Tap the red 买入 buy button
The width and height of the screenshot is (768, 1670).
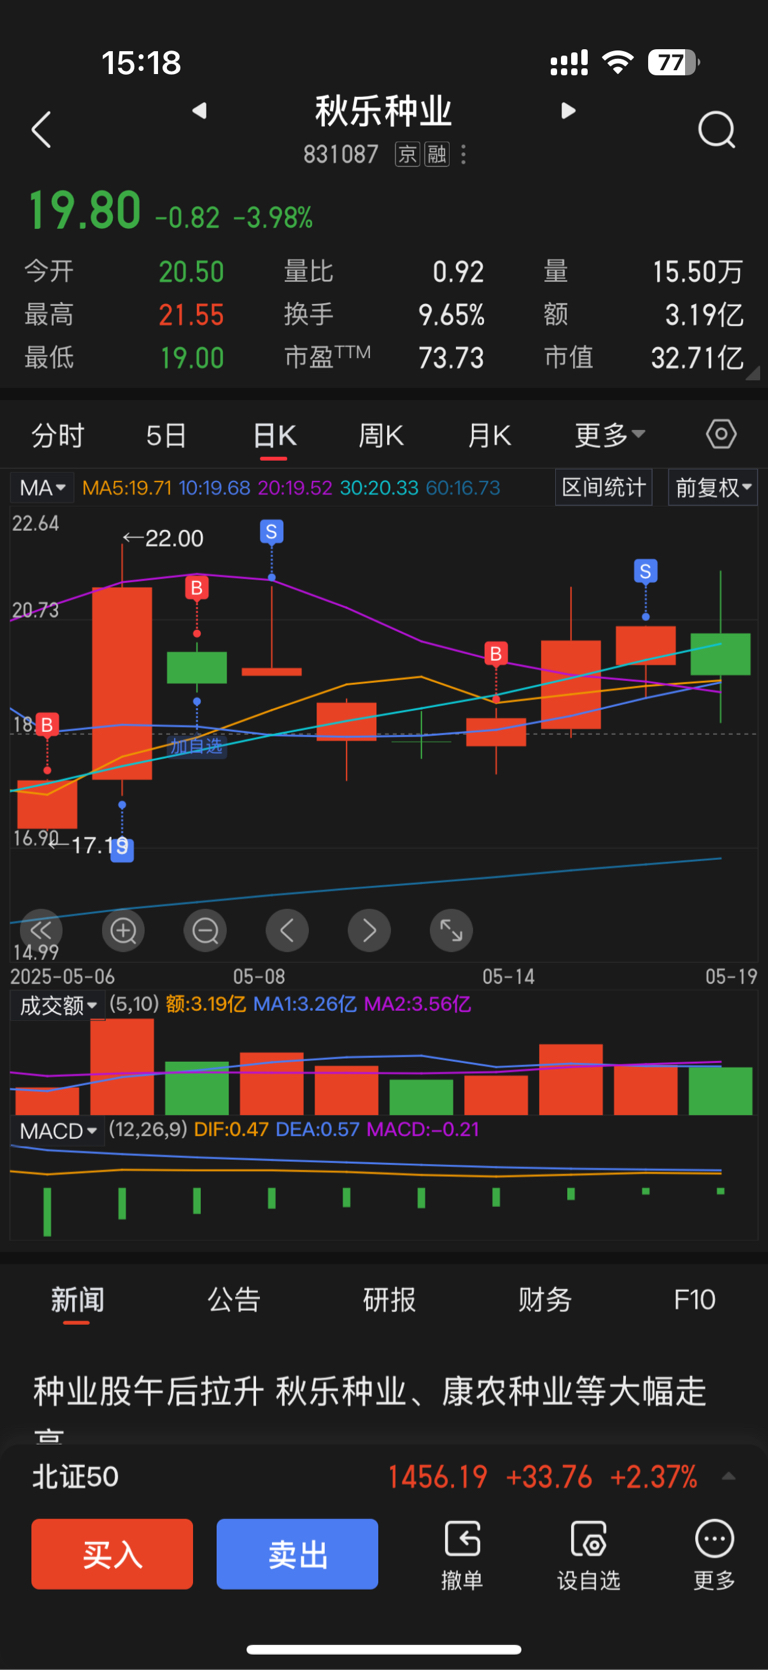coord(112,1554)
